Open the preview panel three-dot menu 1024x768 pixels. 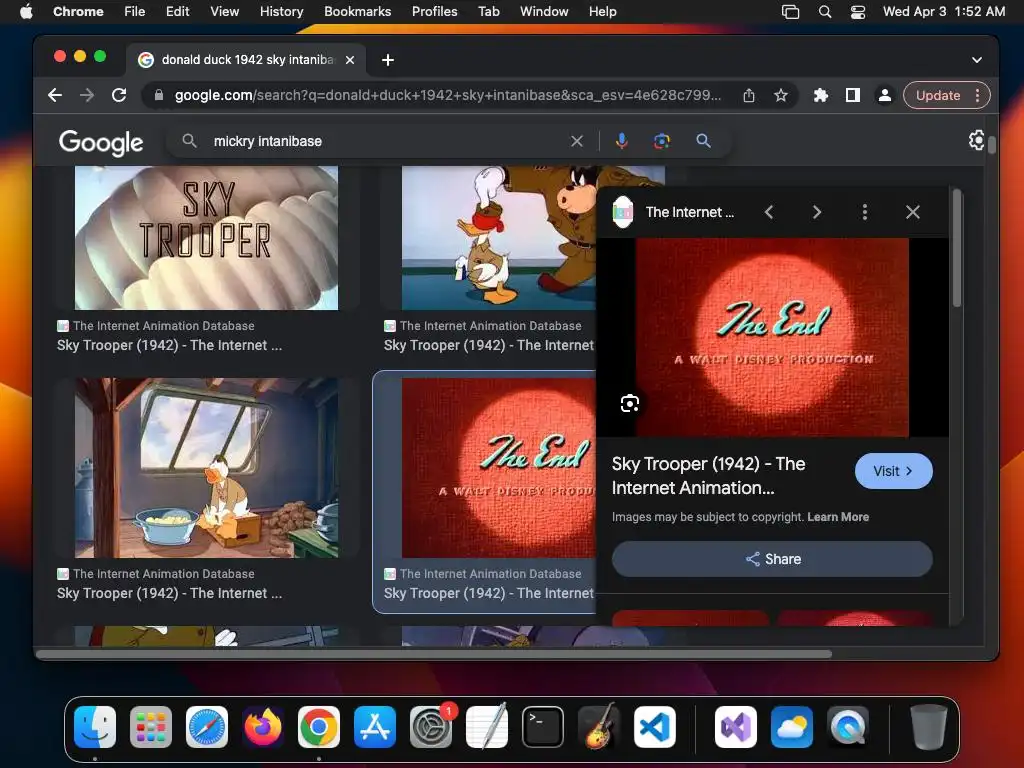pos(865,212)
